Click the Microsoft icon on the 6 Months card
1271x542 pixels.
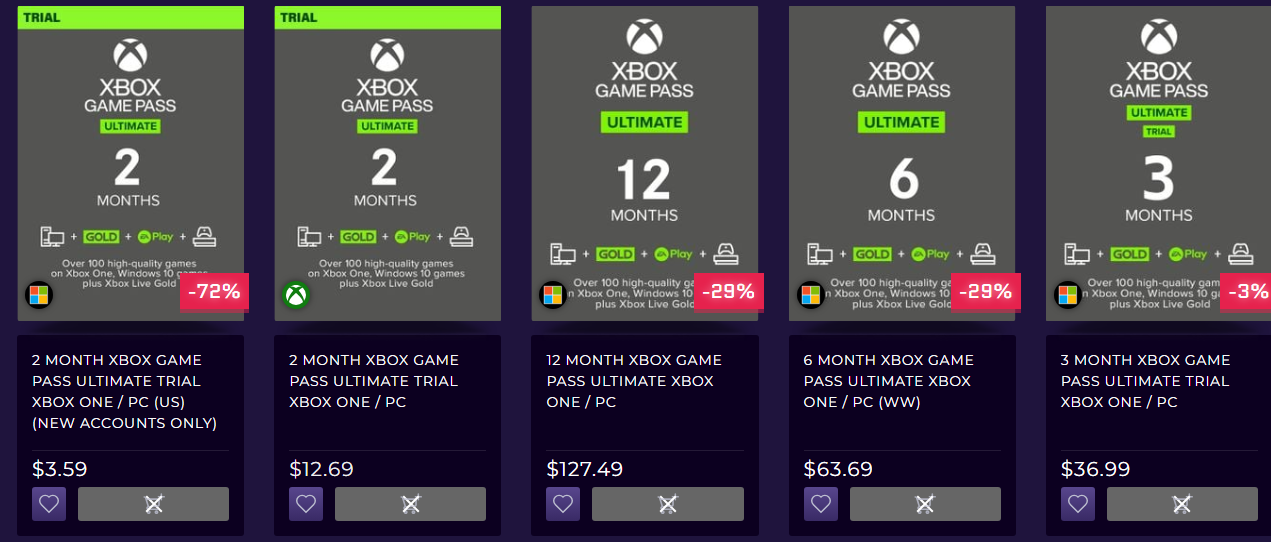click(x=811, y=295)
